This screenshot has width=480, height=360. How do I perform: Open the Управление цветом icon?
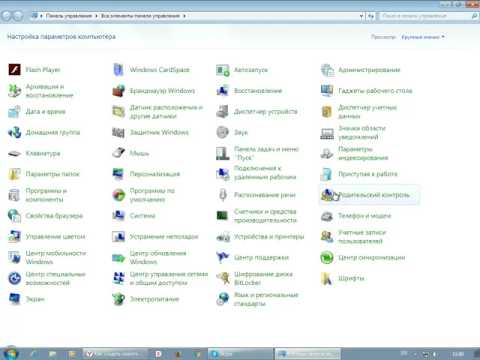(x=14, y=237)
